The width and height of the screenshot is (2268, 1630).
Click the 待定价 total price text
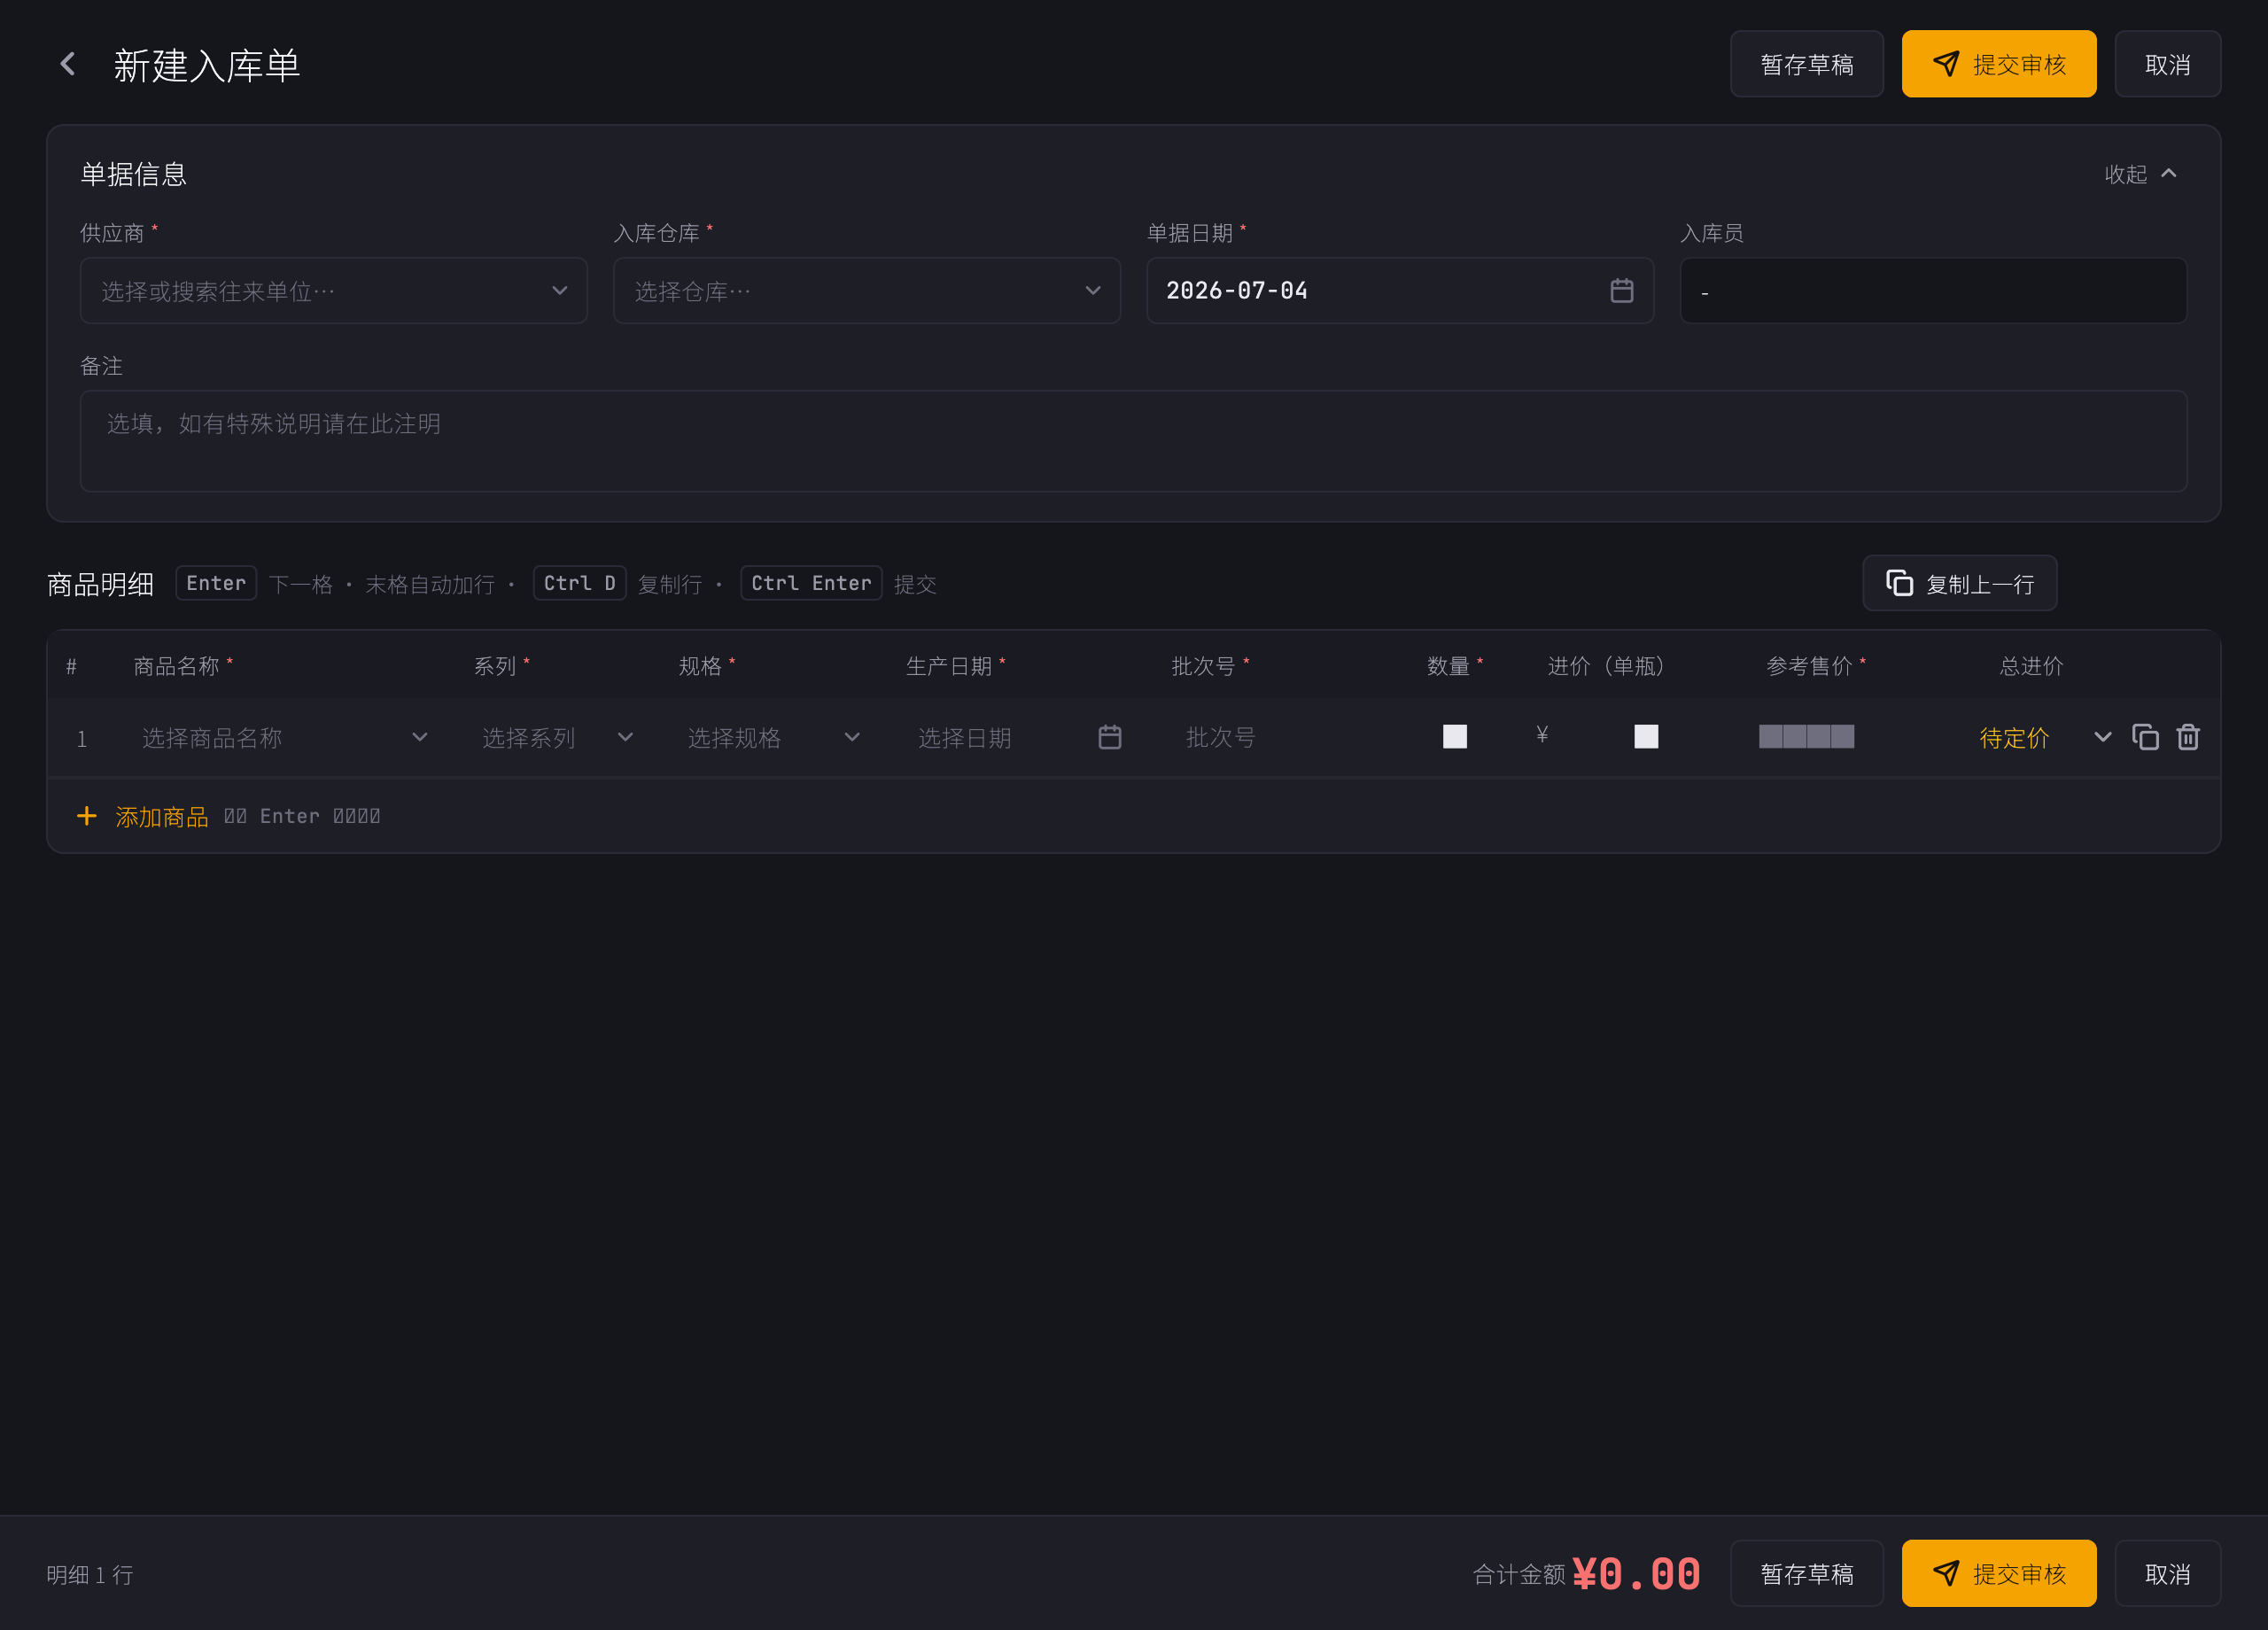[x=2014, y=738]
